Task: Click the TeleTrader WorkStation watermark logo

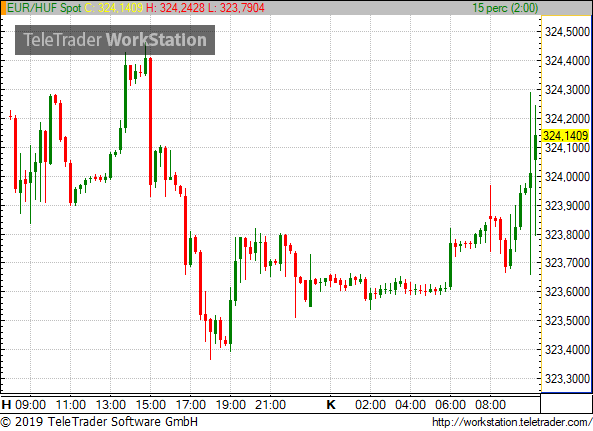Action: [x=115, y=40]
